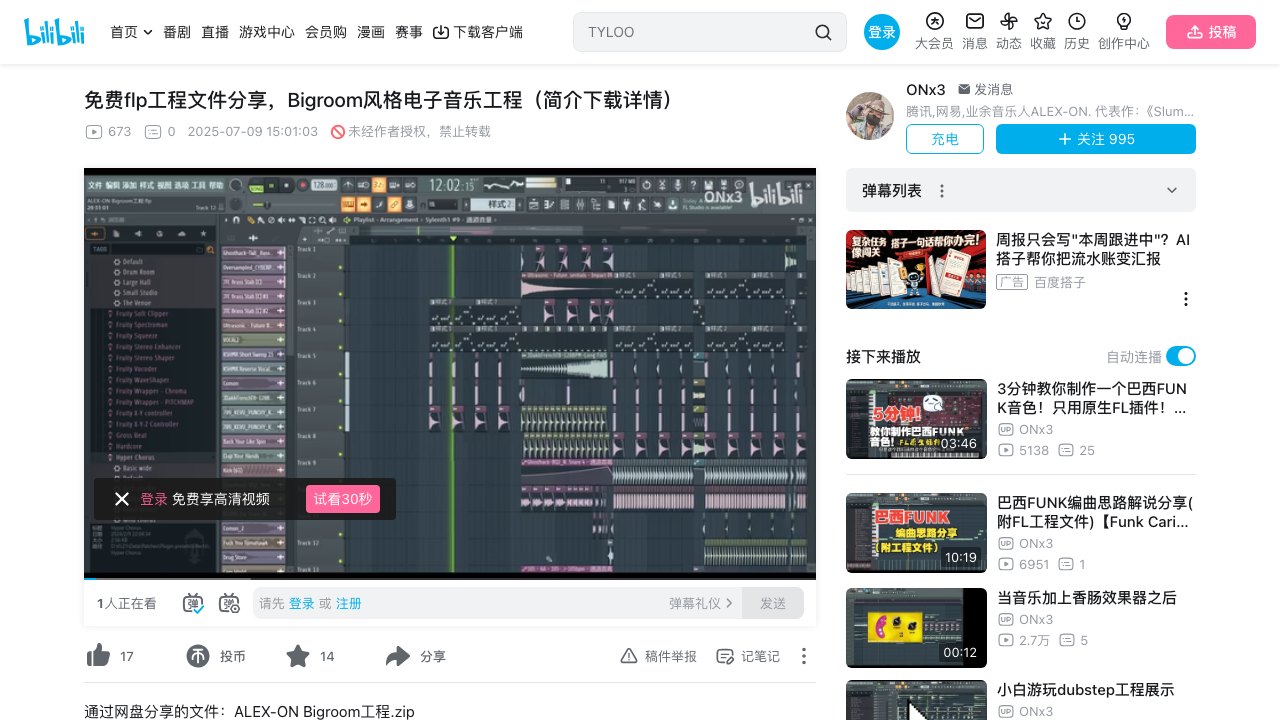Open the 10:19 巴西FUNK编曲 video thumbnail
Image resolution: width=1280 pixels, height=720 pixels.
(x=916, y=533)
